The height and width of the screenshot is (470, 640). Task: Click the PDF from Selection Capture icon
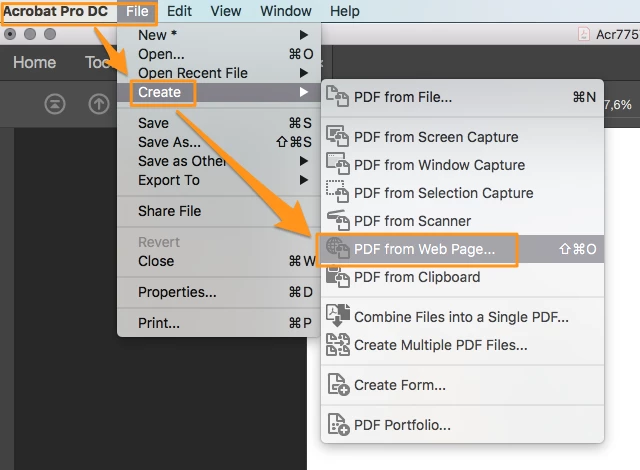click(337, 192)
